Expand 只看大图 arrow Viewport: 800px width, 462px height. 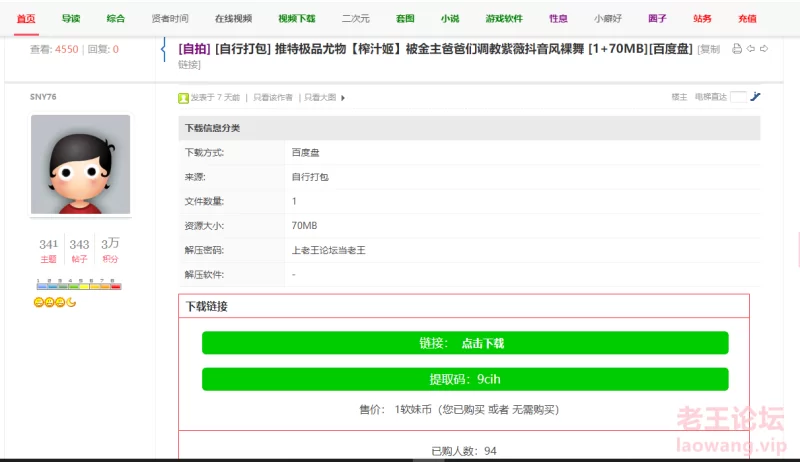(x=343, y=98)
